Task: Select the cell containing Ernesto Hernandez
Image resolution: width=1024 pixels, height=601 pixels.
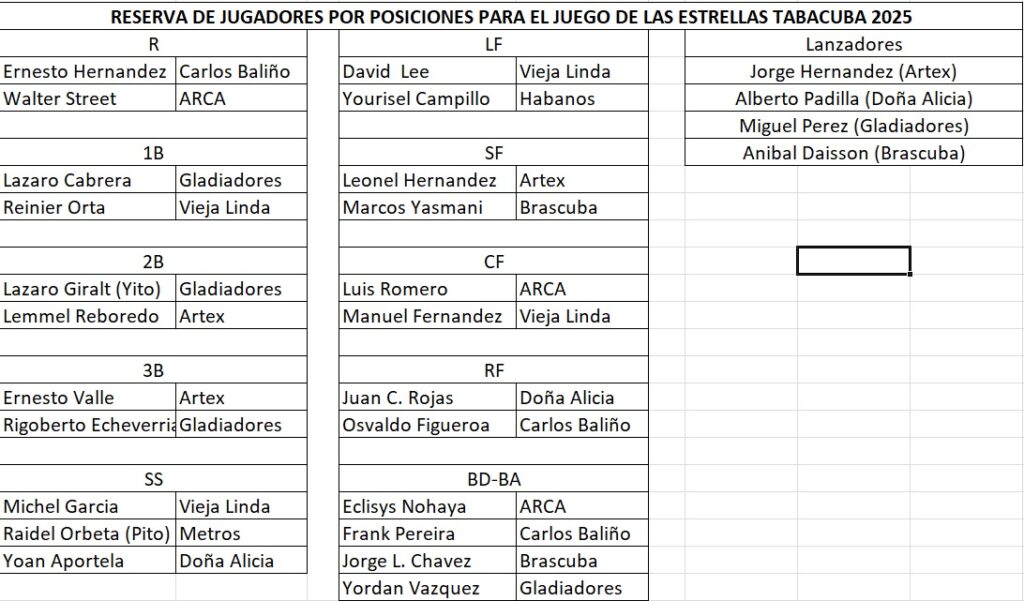Action: pos(86,71)
